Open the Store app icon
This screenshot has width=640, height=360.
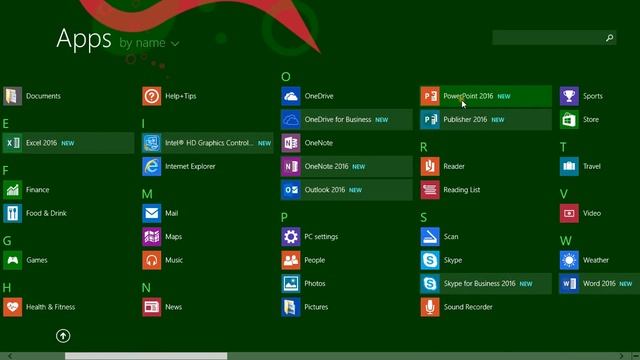569,120
